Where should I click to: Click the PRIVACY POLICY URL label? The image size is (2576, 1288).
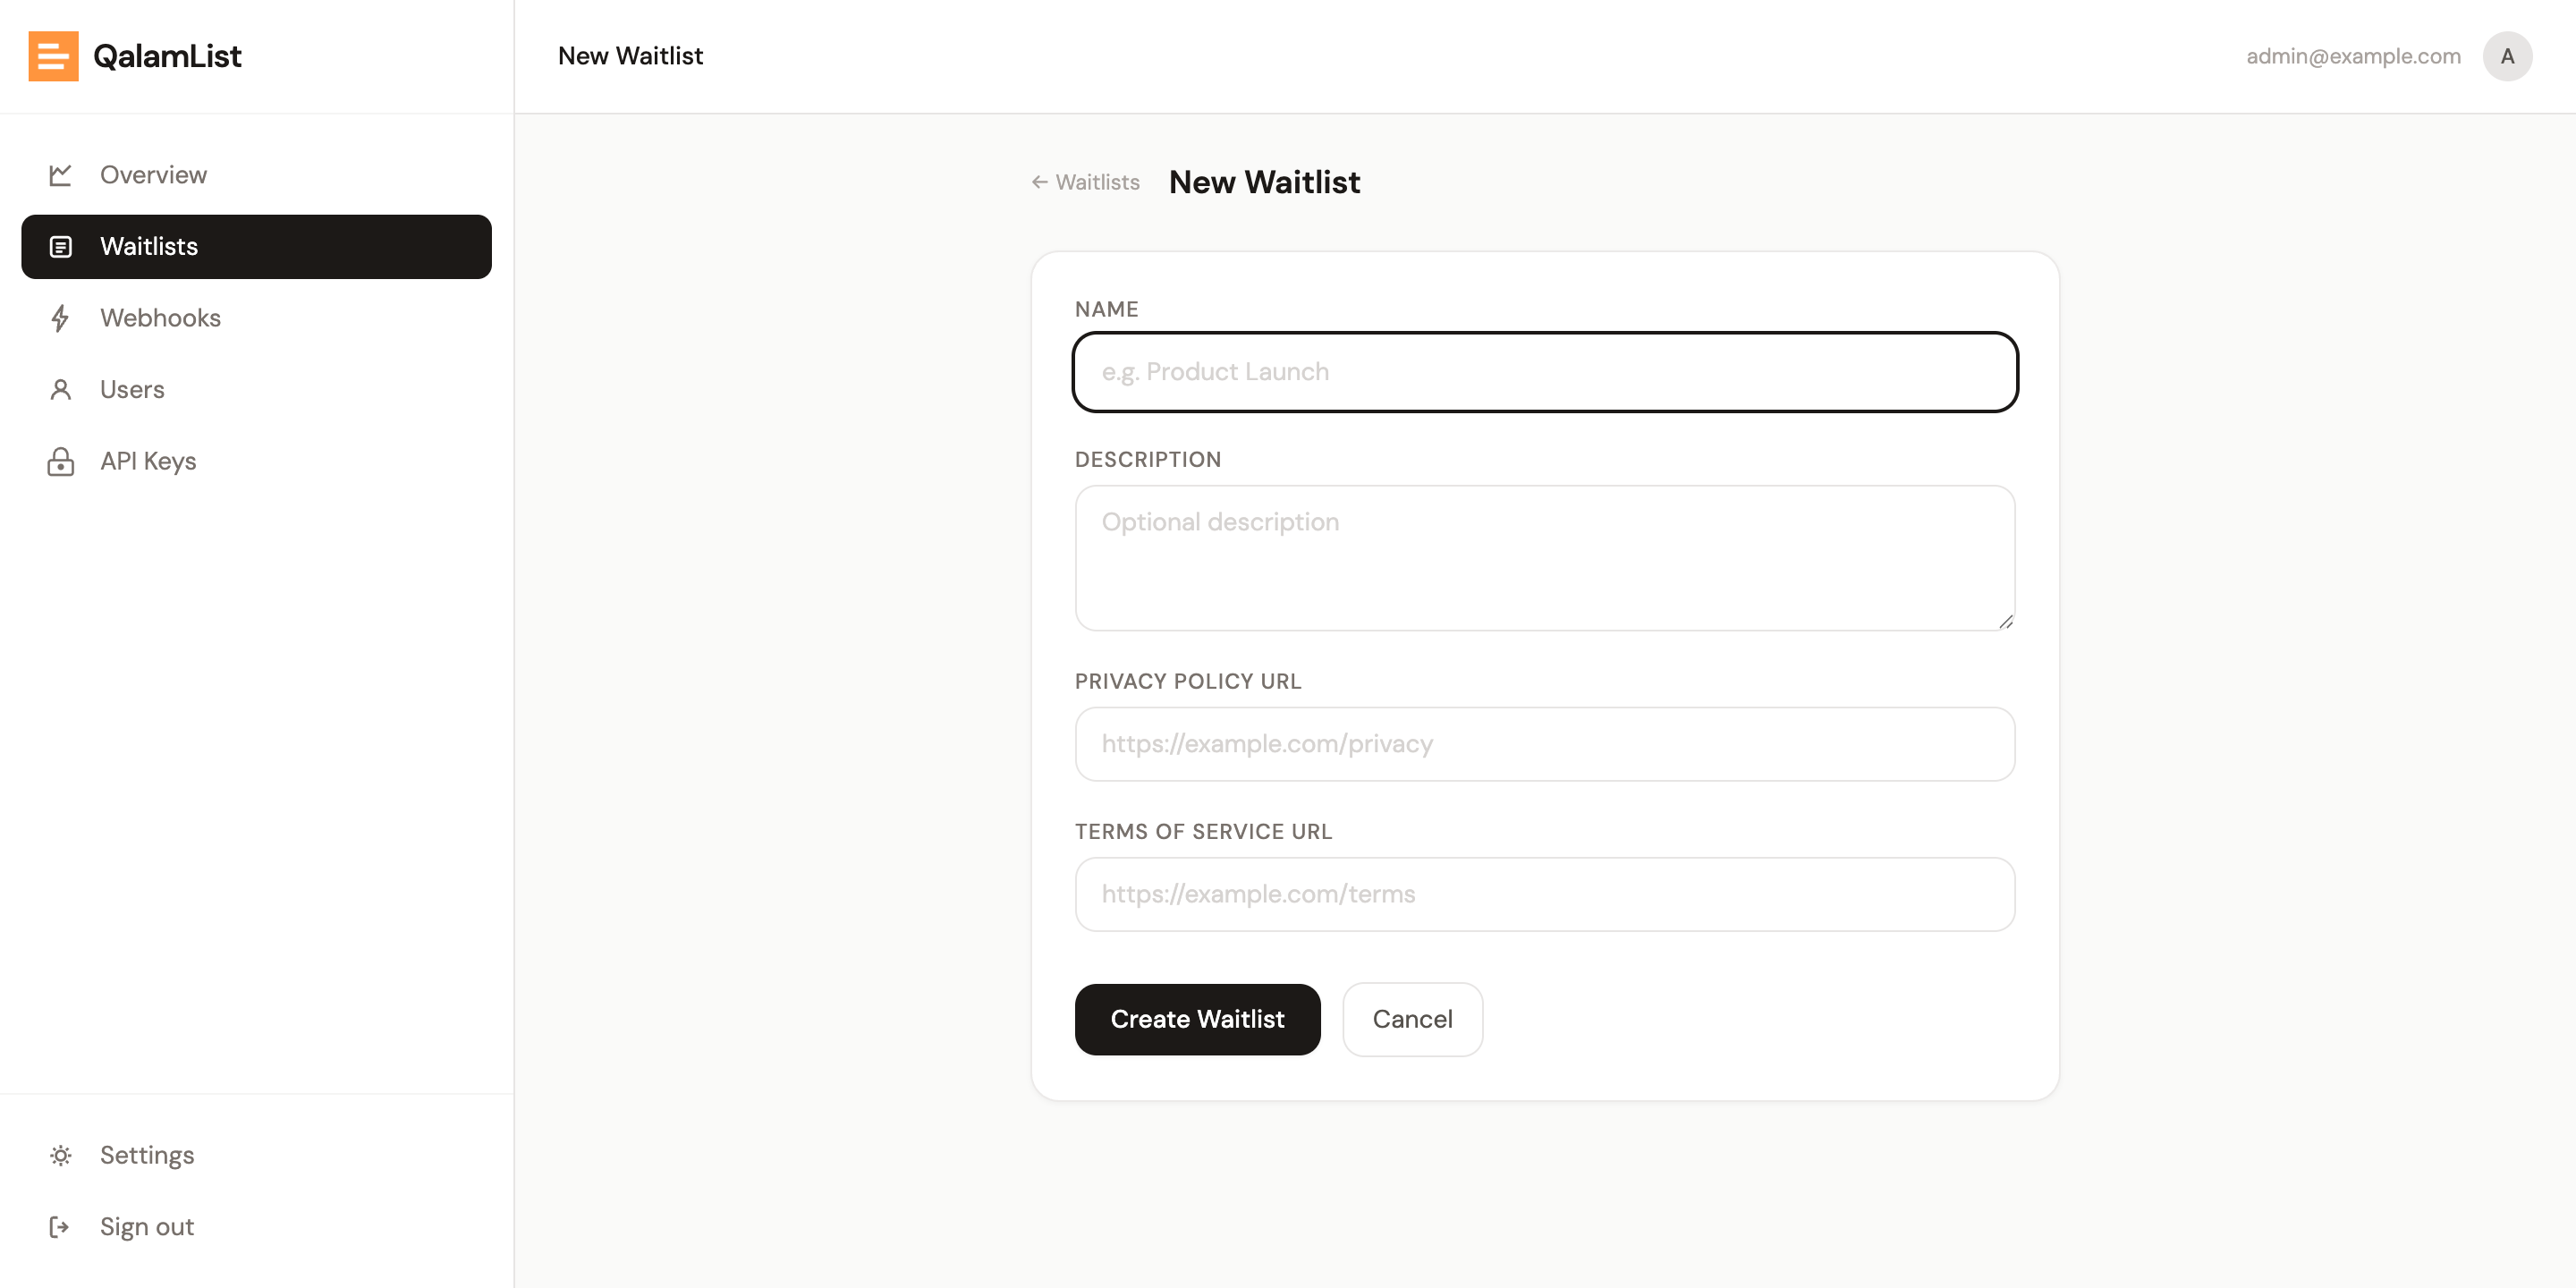tap(1188, 681)
